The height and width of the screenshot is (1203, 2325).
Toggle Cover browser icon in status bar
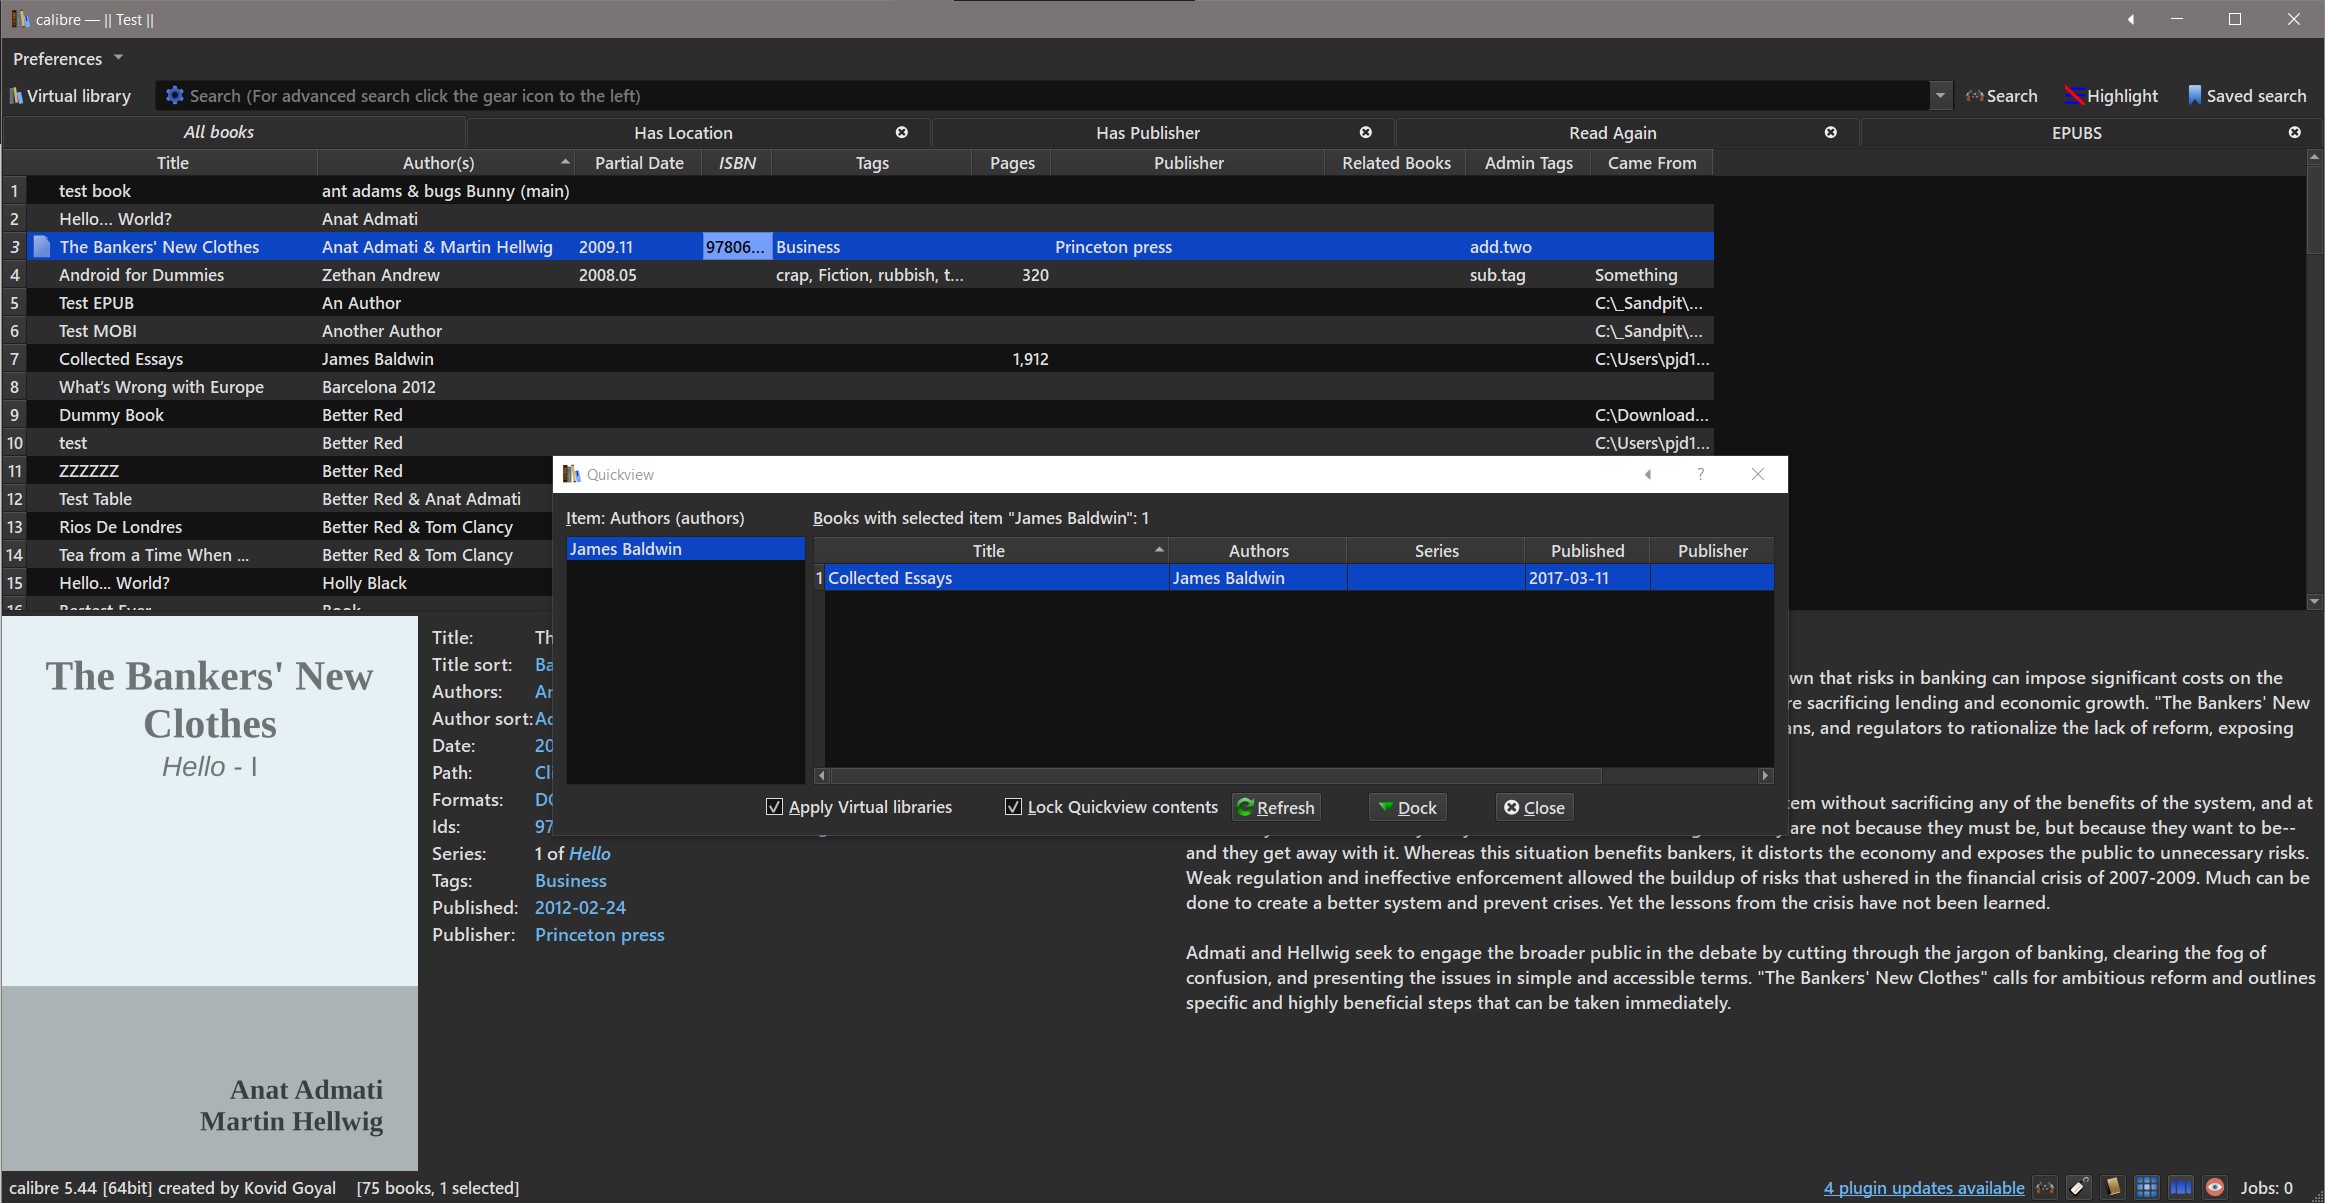pos(2181,1187)
